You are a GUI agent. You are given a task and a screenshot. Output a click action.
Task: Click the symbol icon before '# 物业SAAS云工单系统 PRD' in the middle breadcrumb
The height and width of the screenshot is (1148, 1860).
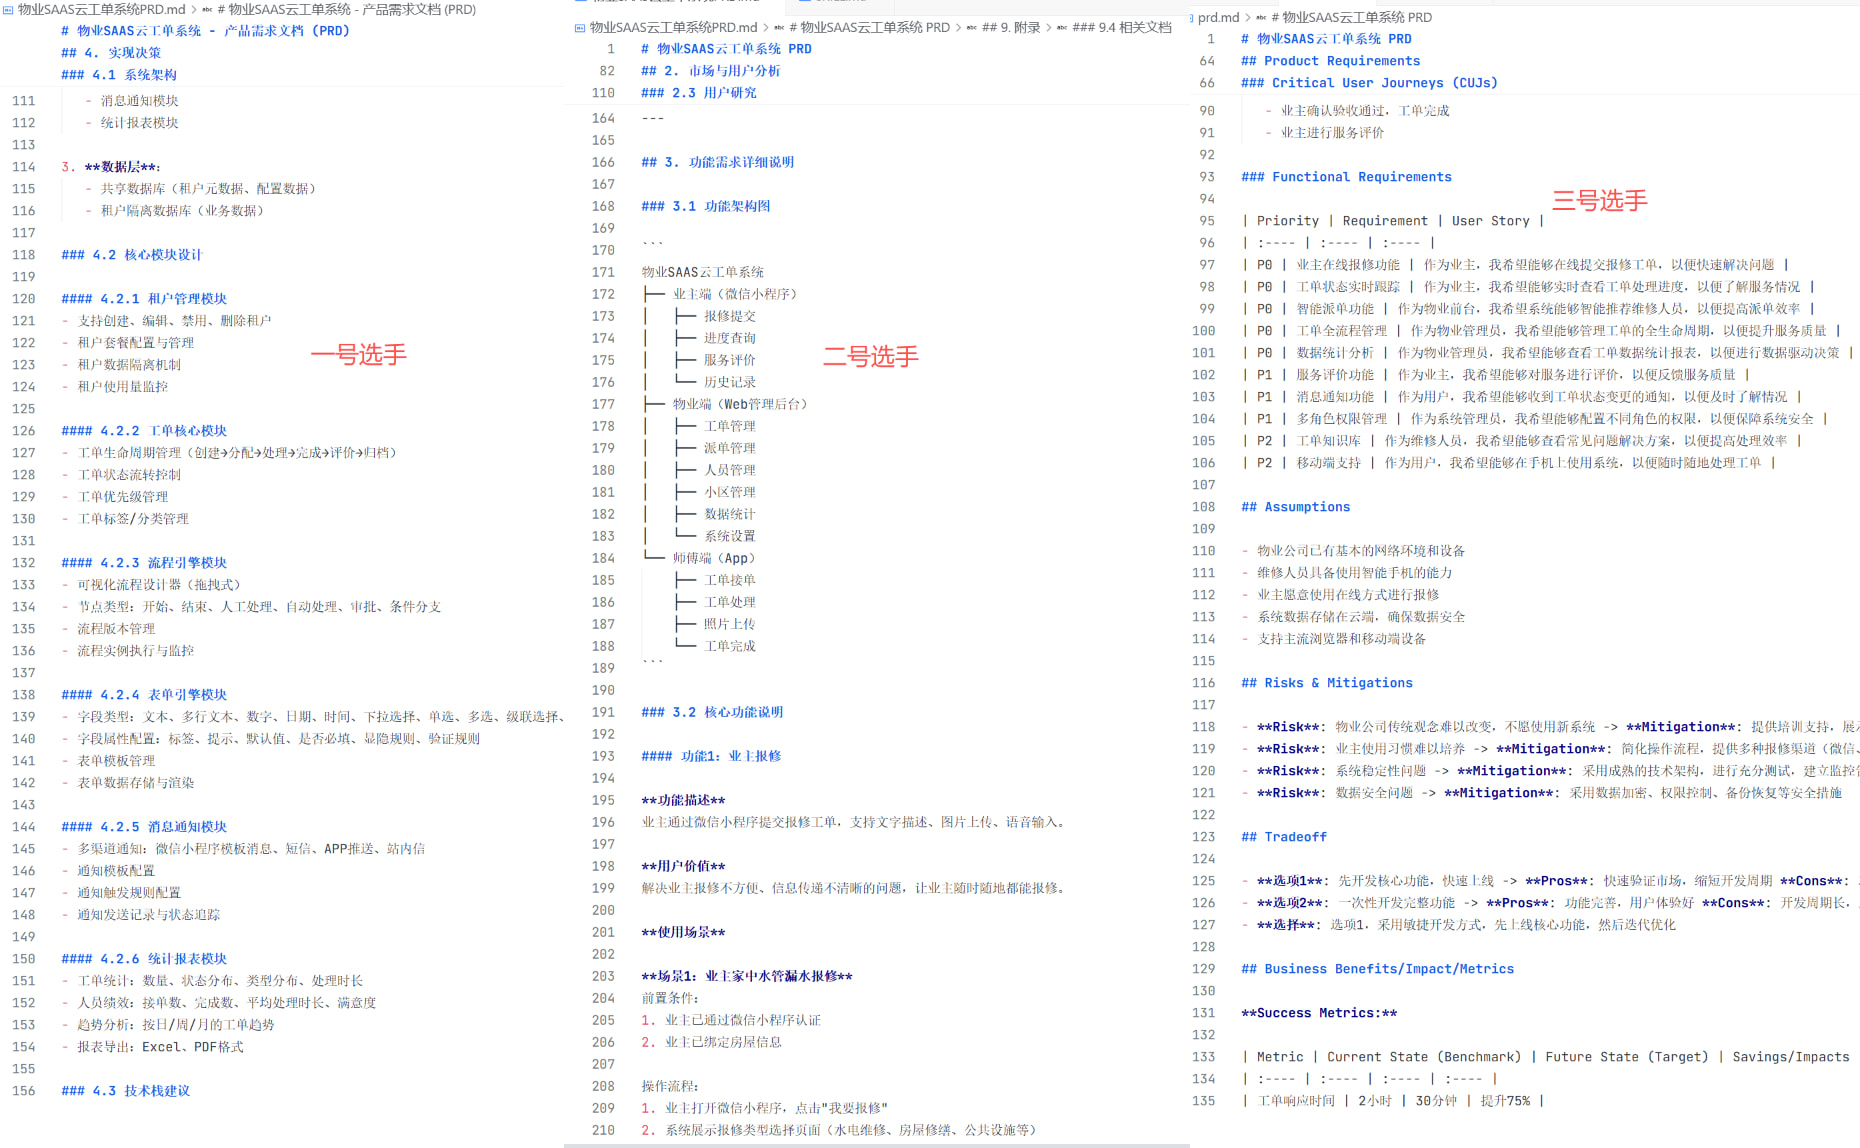[x=779, y=27]
